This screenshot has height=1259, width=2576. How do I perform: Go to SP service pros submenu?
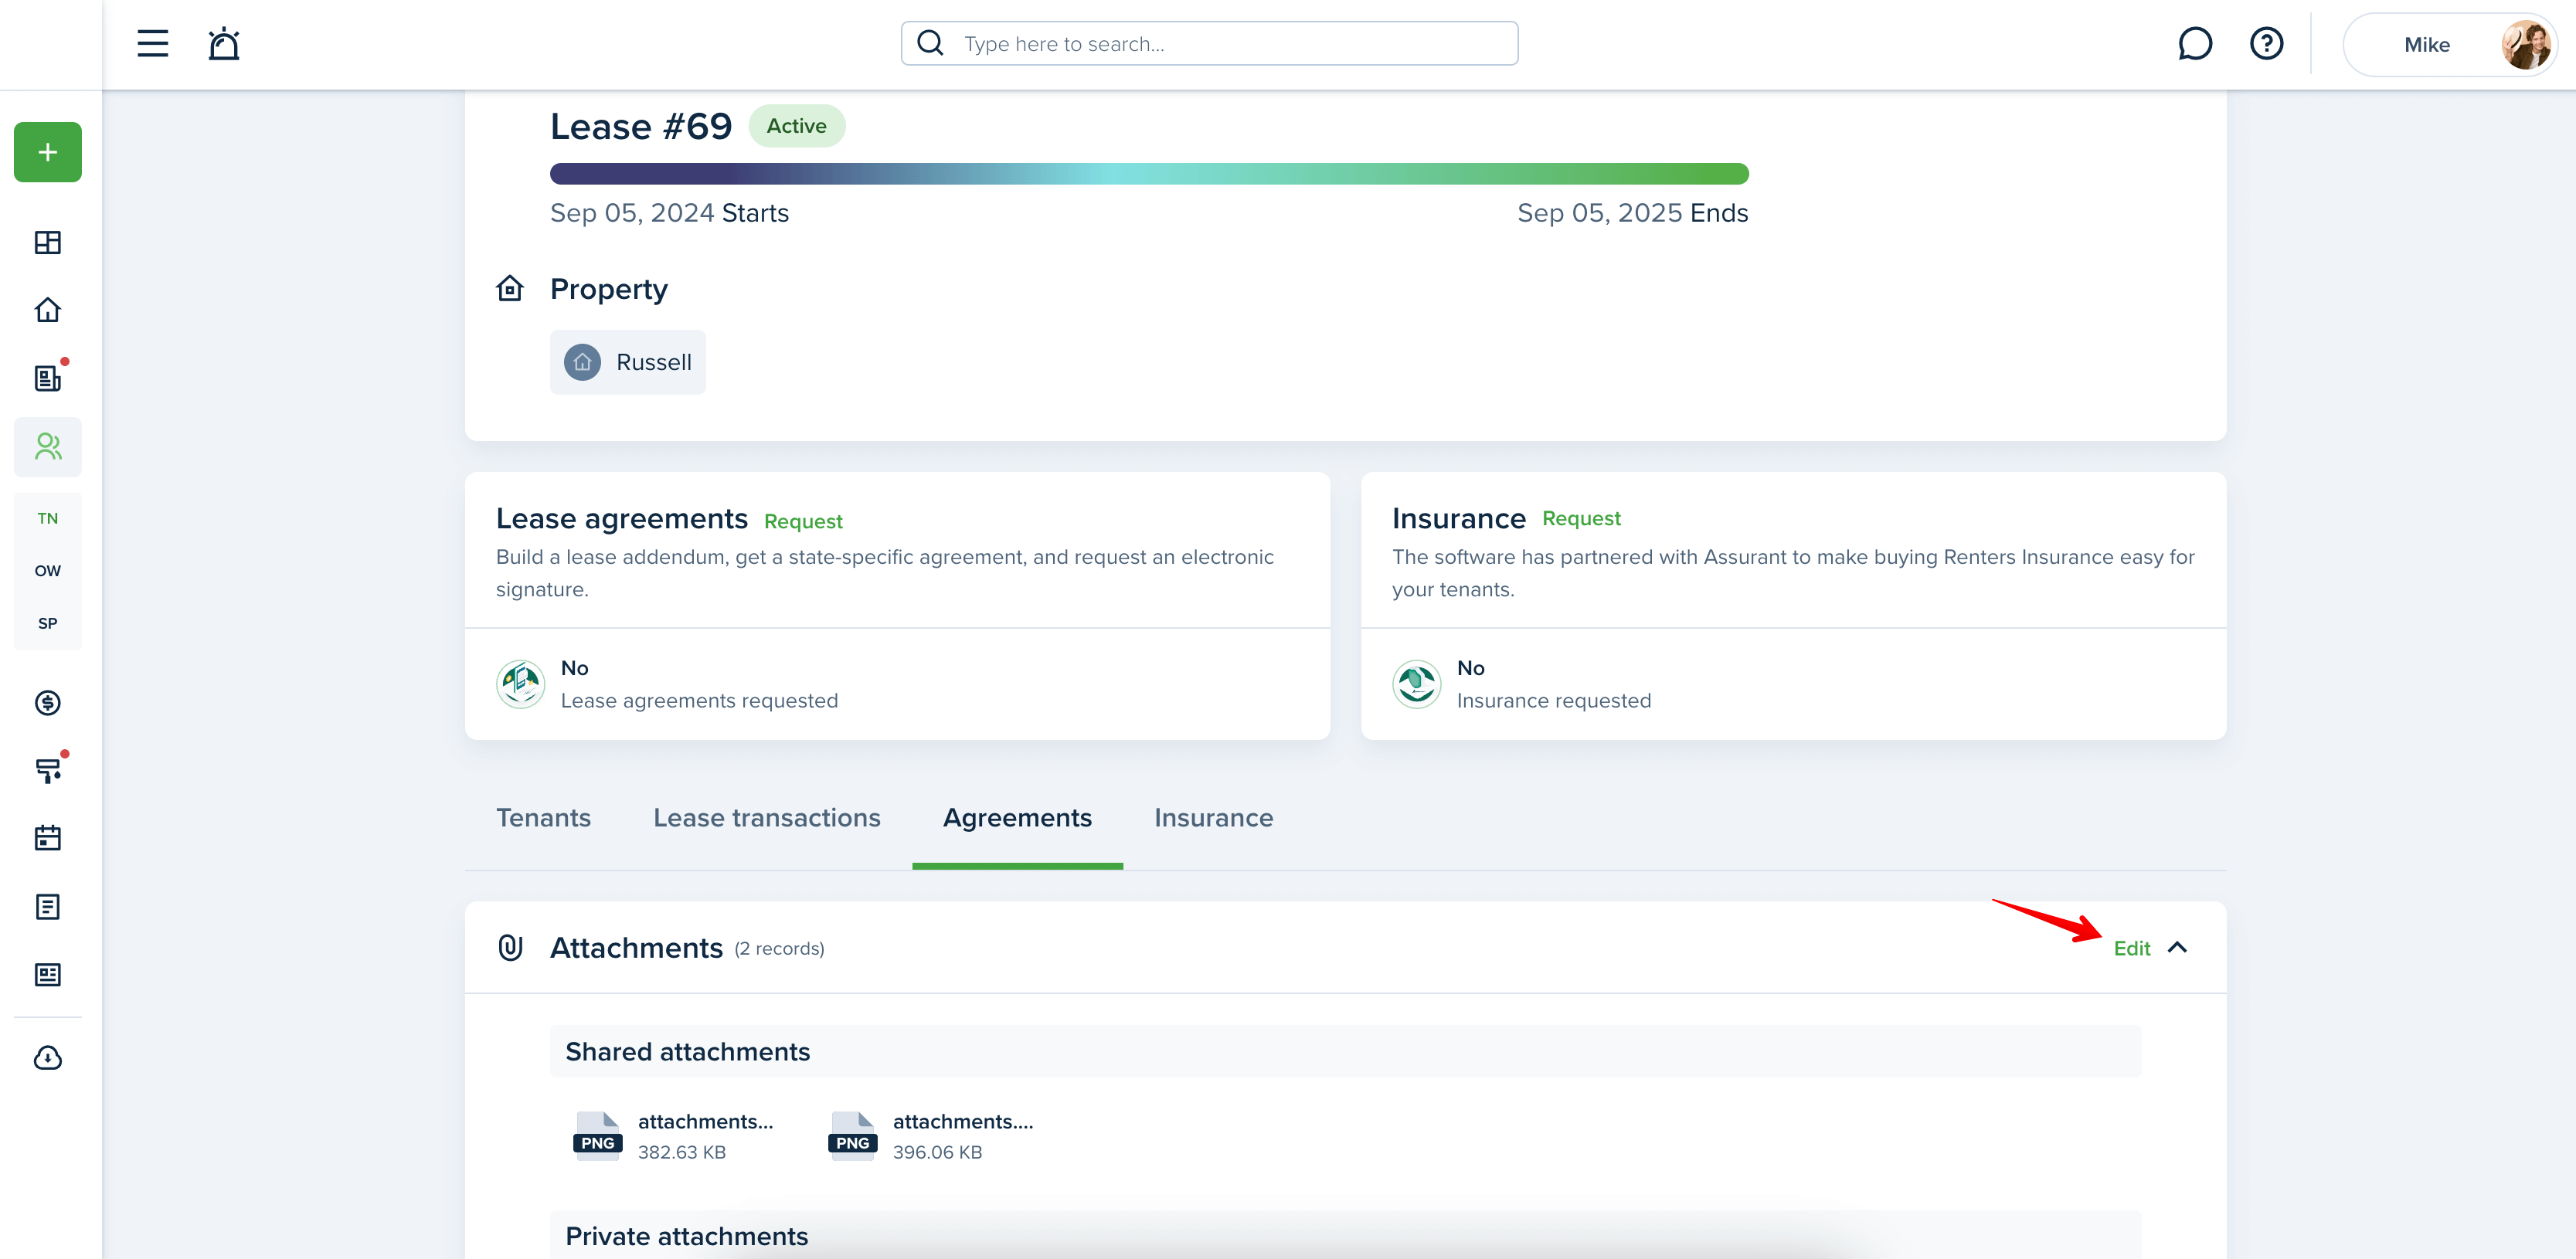click(x=48, y=623)
